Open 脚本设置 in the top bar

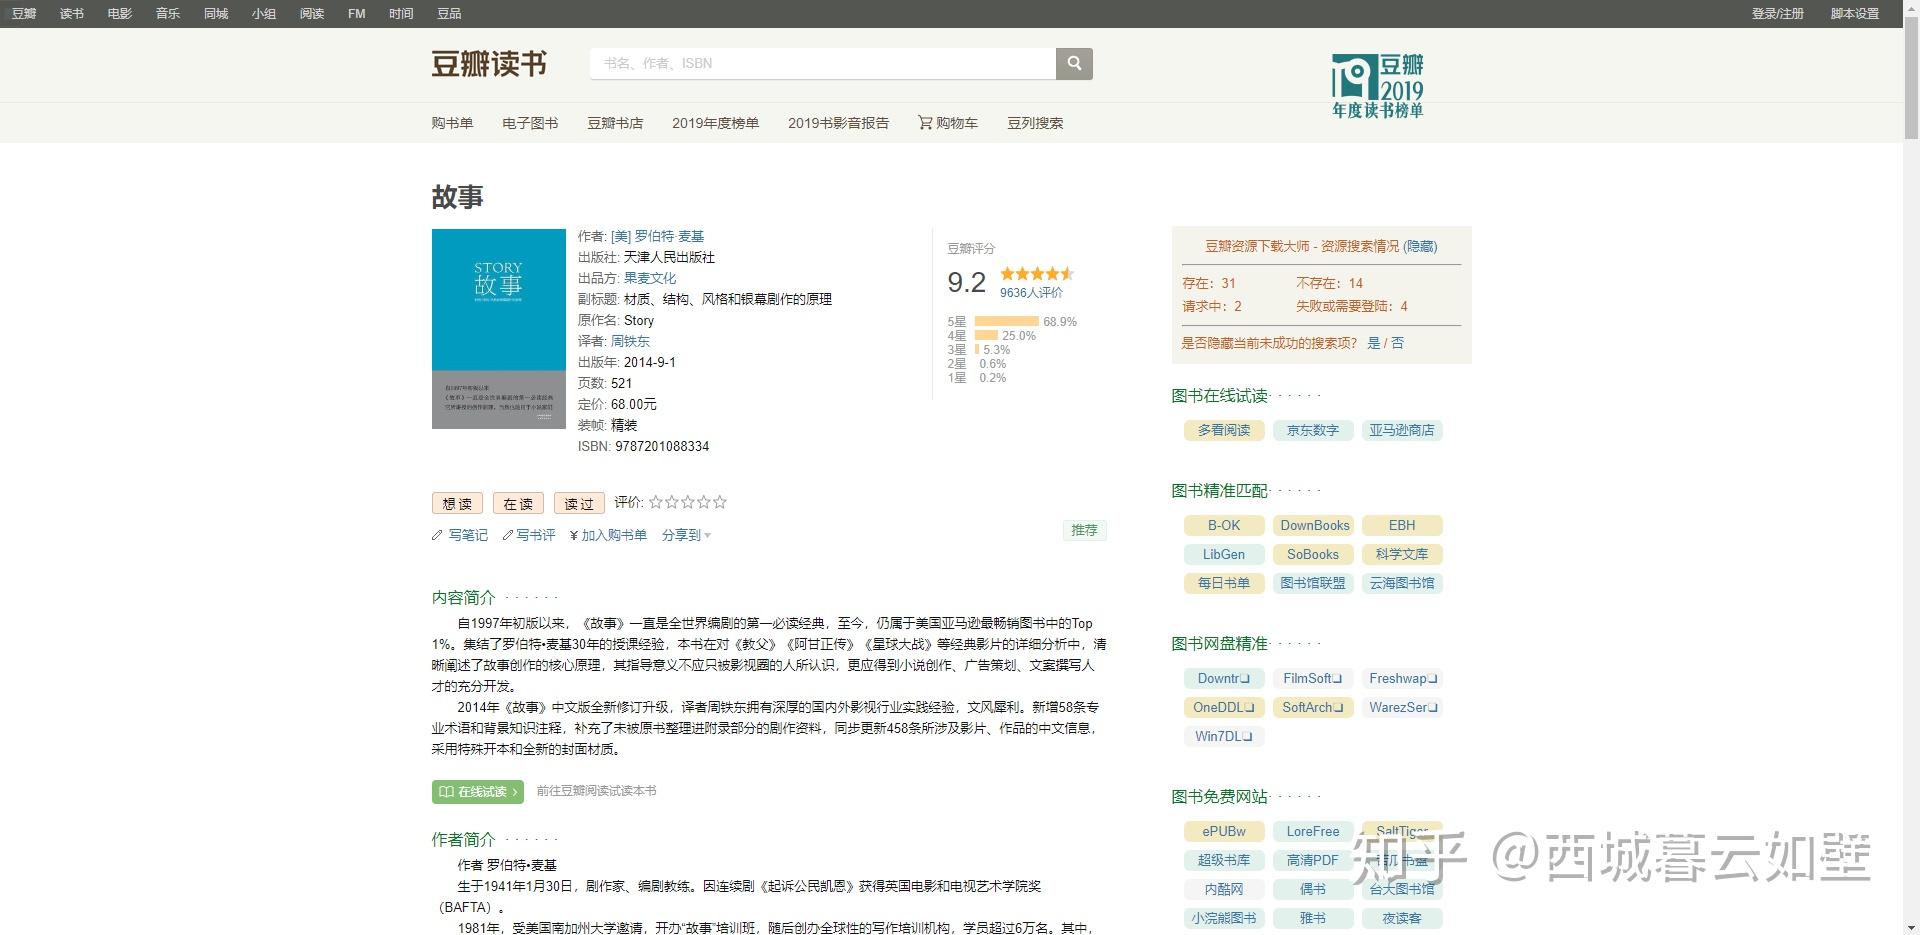(1855, 13)
